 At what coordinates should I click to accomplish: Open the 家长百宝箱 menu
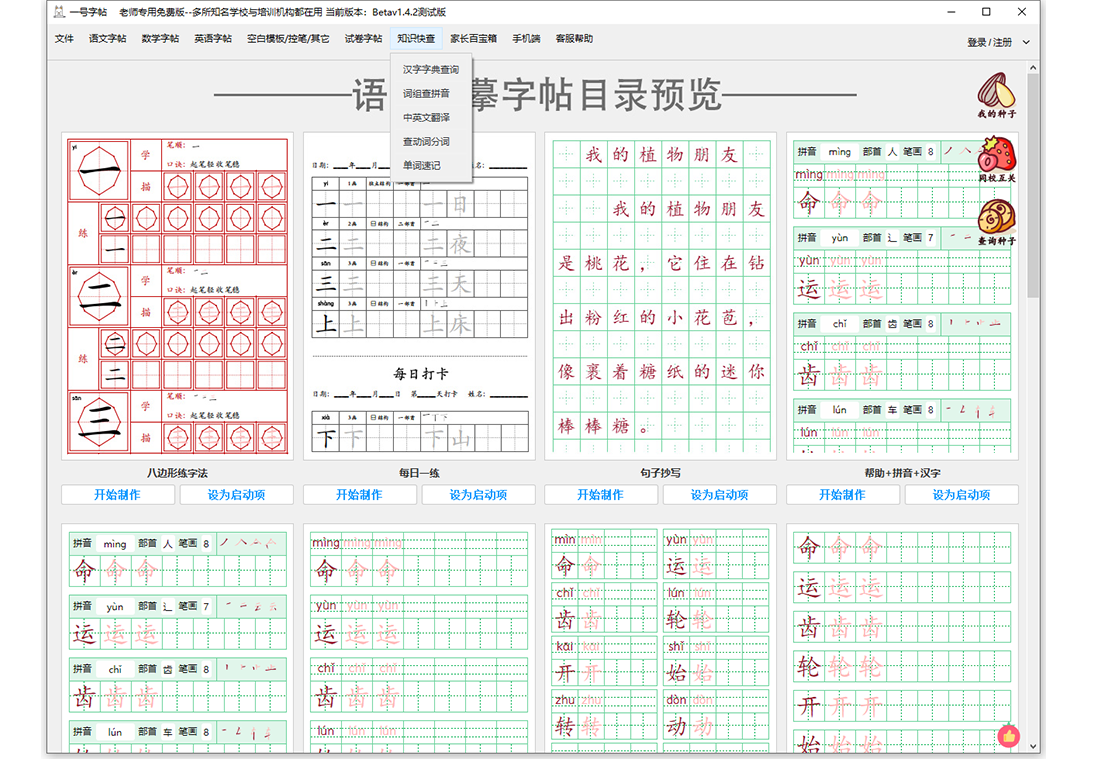pos(473,39)
